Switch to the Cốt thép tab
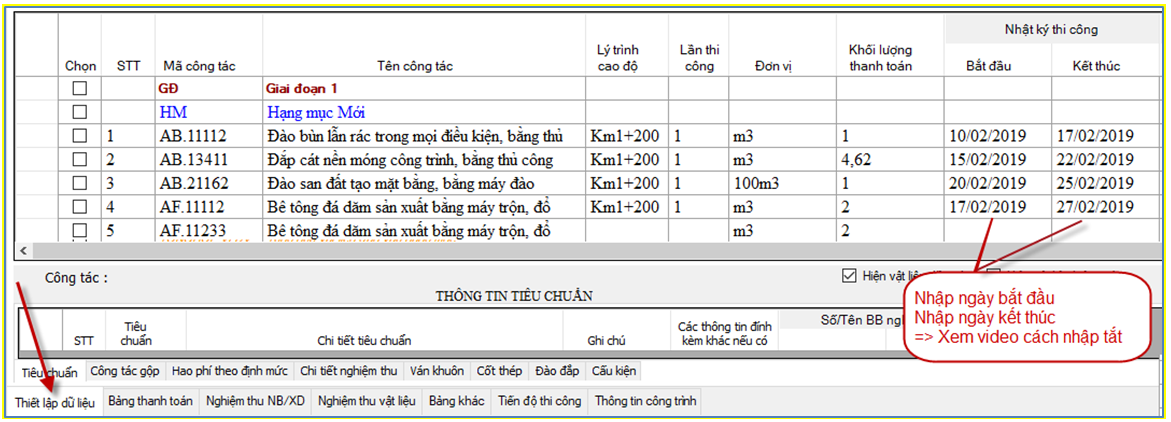Image resolution: width=1171 pixels, height=422 pixels. (x=500, y=370)
